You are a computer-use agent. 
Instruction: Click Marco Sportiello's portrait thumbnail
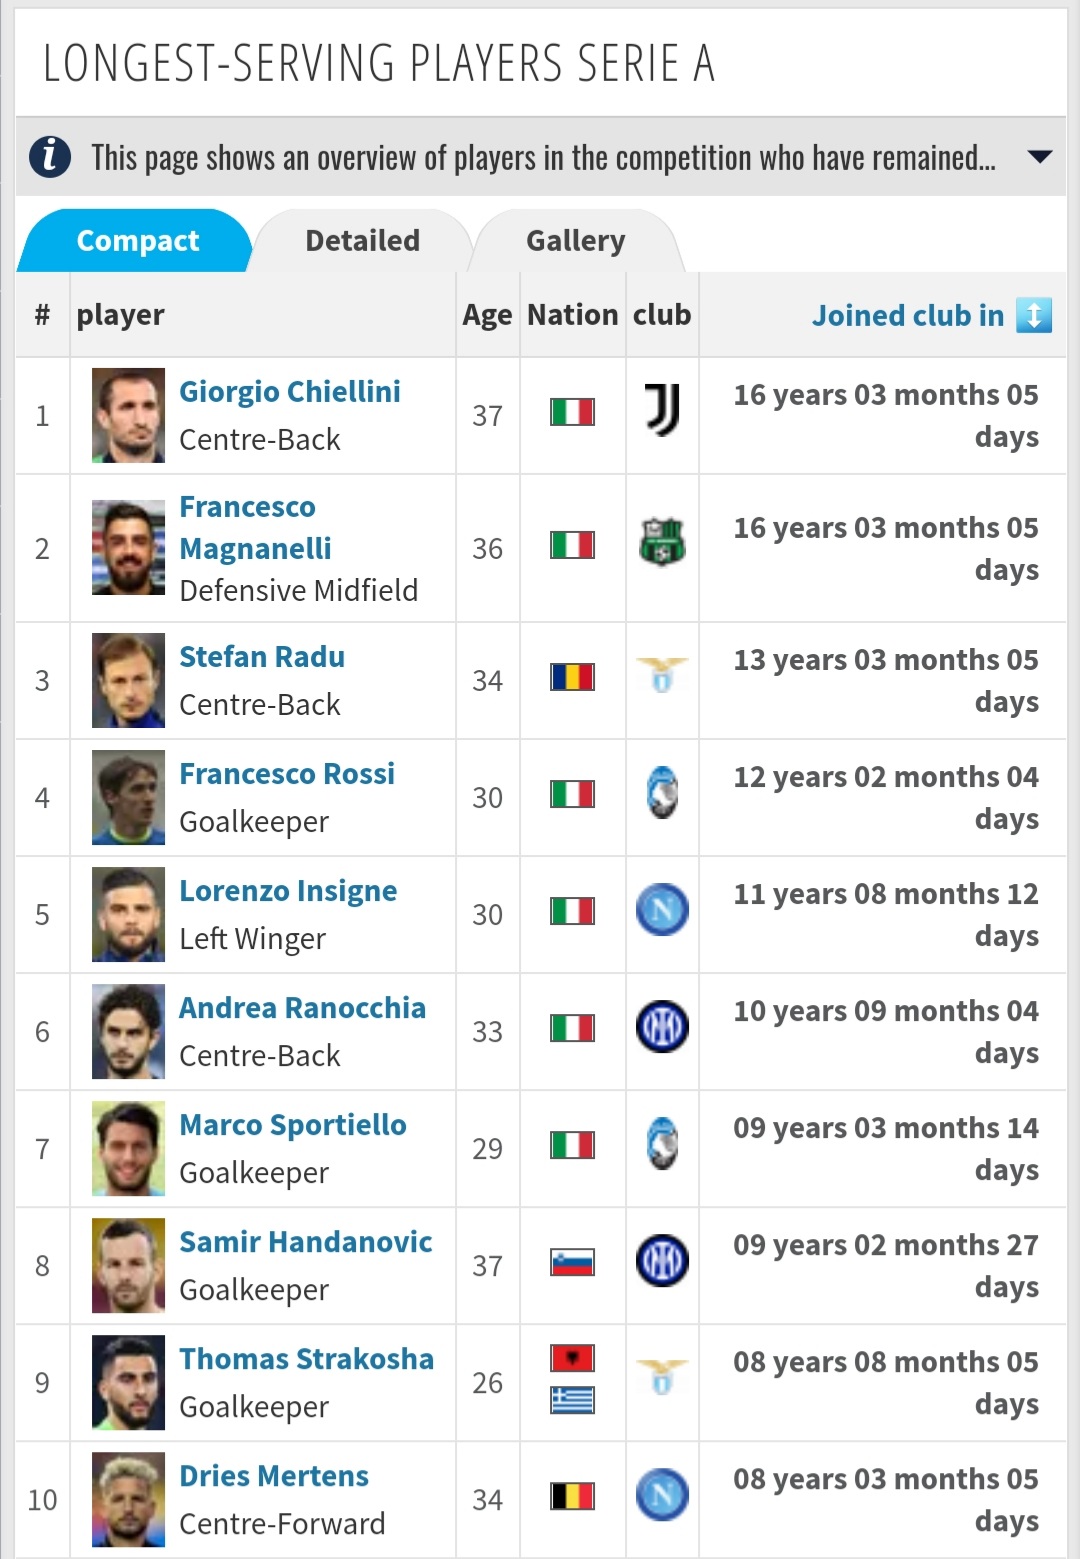(x=128, y=1148)
